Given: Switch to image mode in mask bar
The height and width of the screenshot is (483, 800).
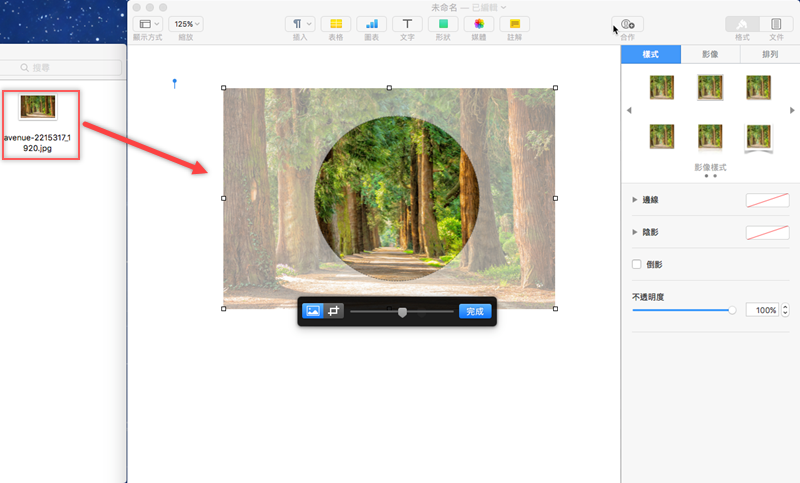Looking at the screenshot, I should click(x=313, y=311).
